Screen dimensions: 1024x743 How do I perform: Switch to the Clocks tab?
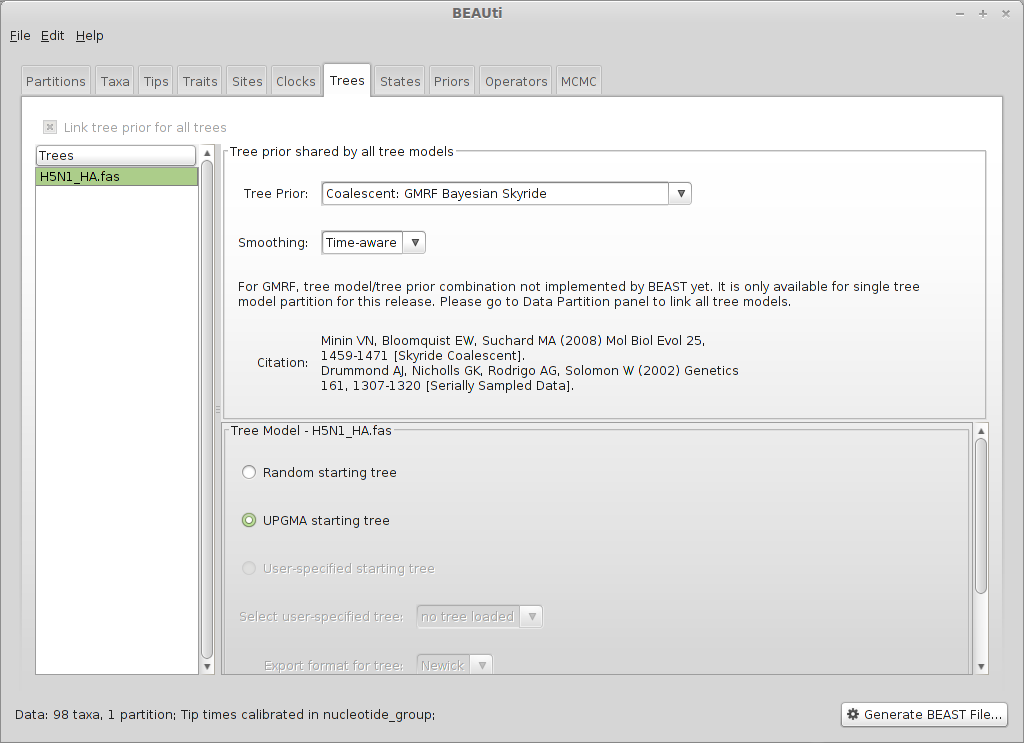pyautogui.click(x=295, y=82)
